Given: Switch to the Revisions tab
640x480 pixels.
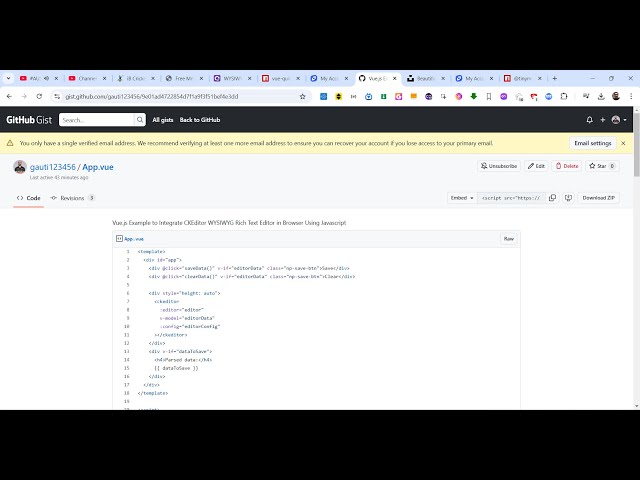Looking at the screenshot, I should click(76, 198).
